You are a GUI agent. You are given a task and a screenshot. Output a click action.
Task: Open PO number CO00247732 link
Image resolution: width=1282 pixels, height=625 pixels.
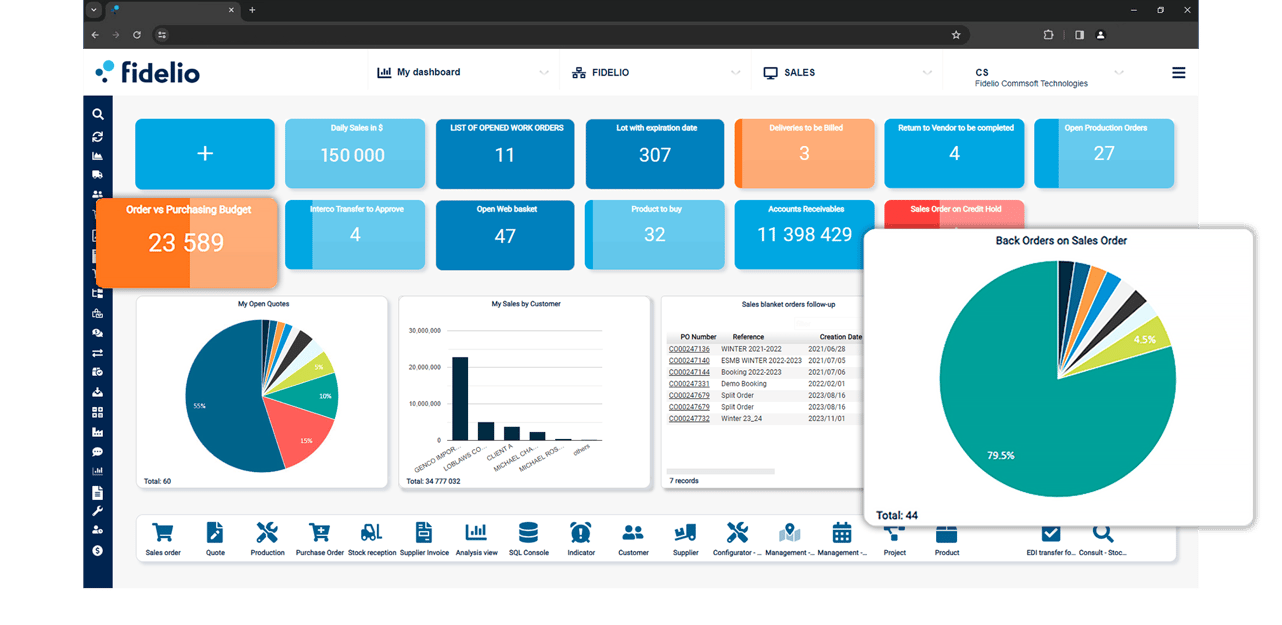(x=689, y=419)
